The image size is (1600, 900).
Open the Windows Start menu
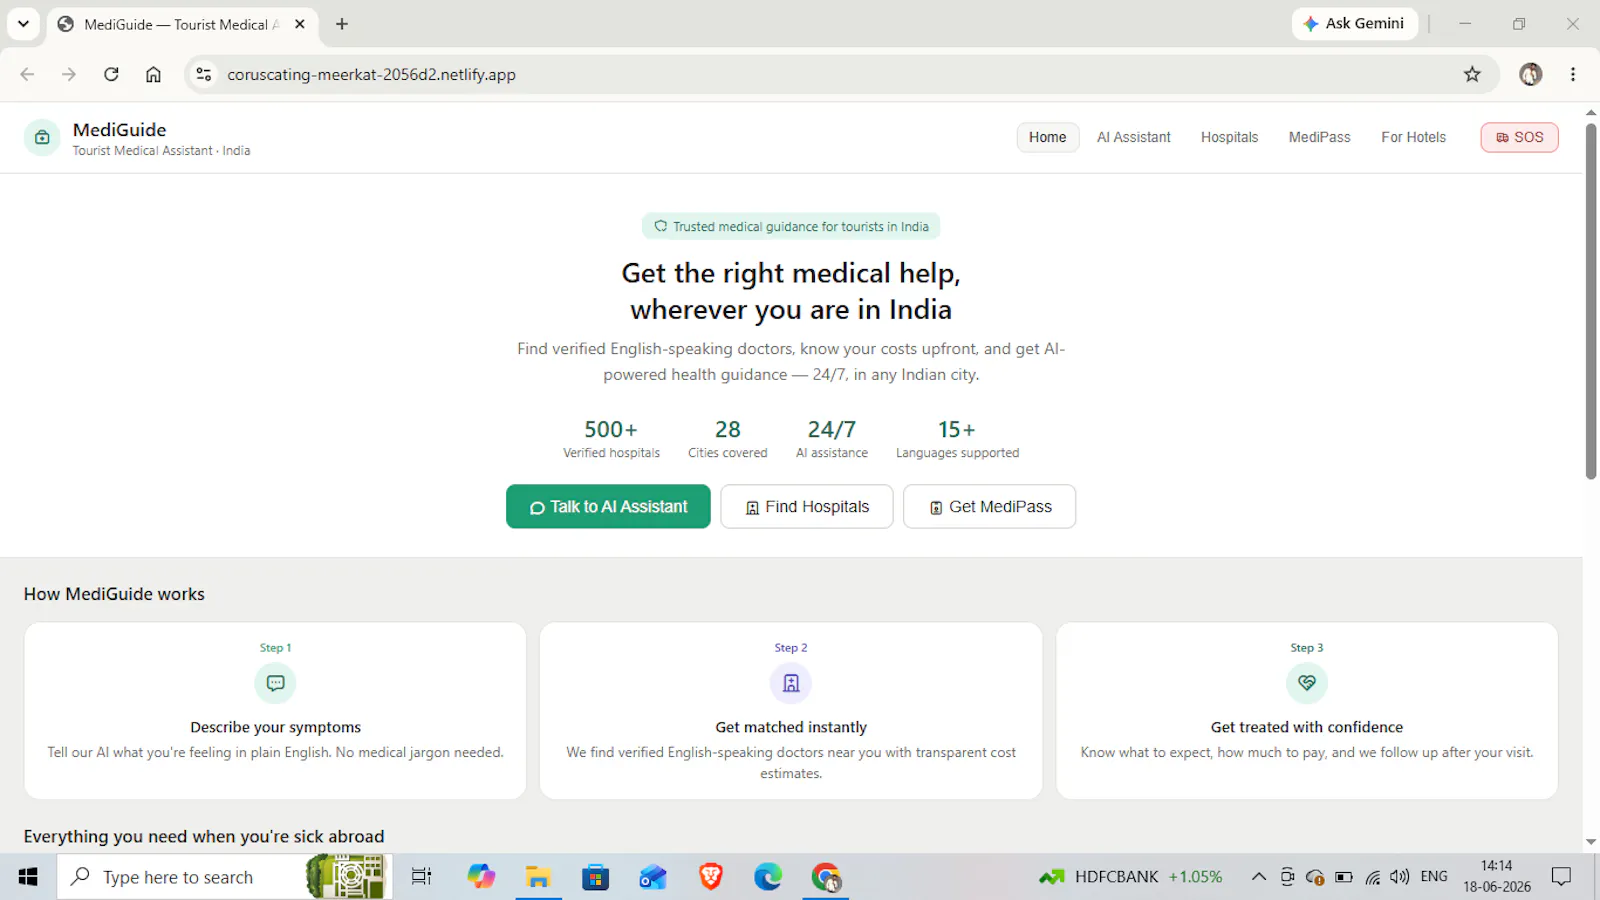pos(28,877)
